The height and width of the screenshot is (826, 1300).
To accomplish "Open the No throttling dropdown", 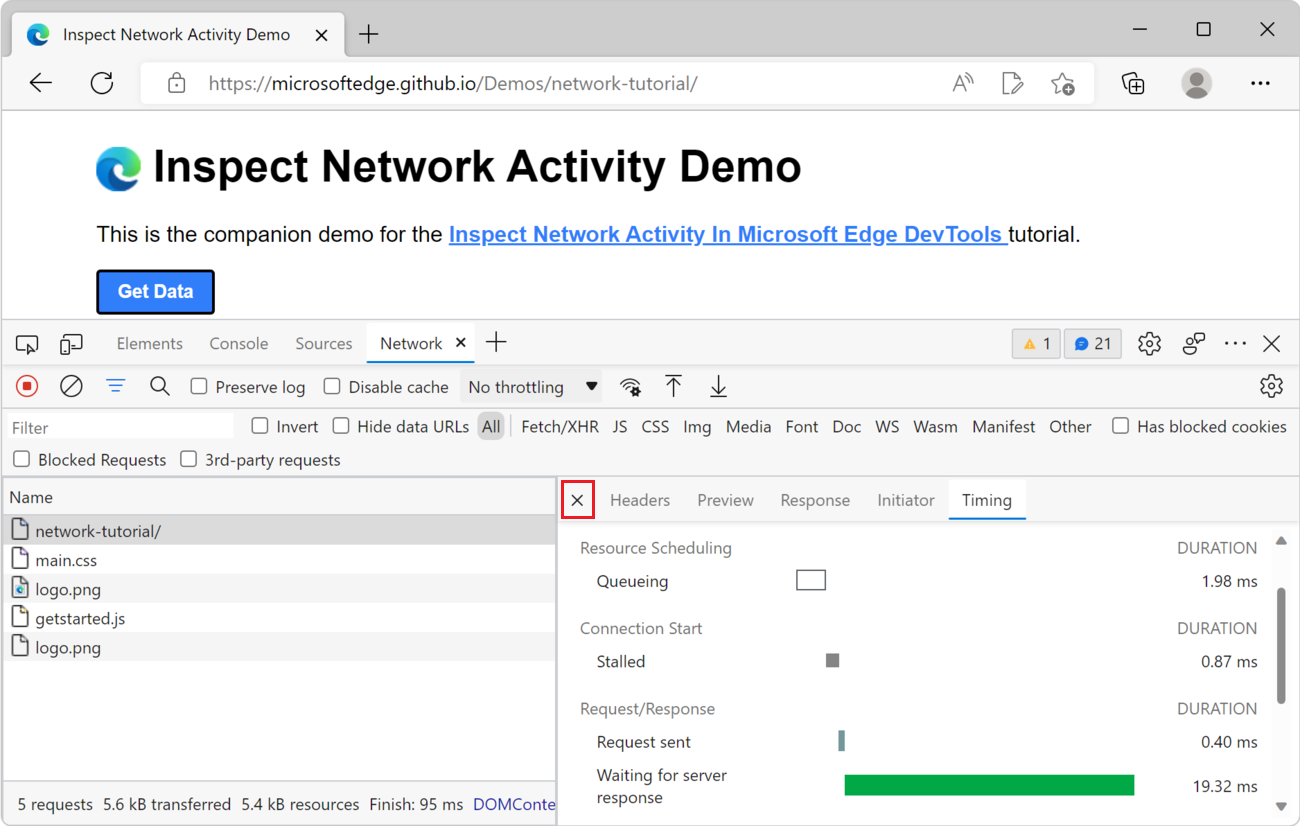I will (x=534, y=387).
